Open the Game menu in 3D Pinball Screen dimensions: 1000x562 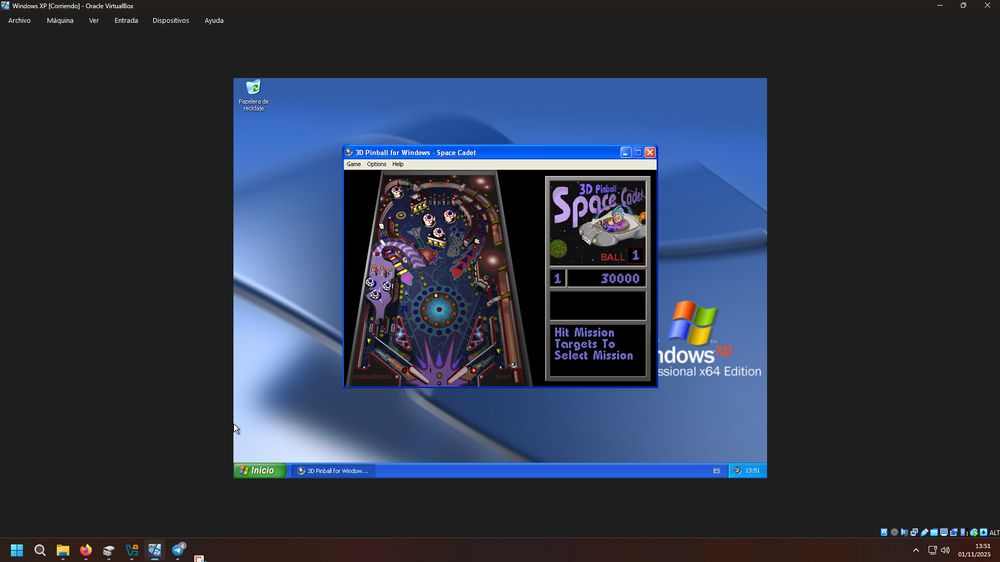pyautogui.click(x=353, y=164)
